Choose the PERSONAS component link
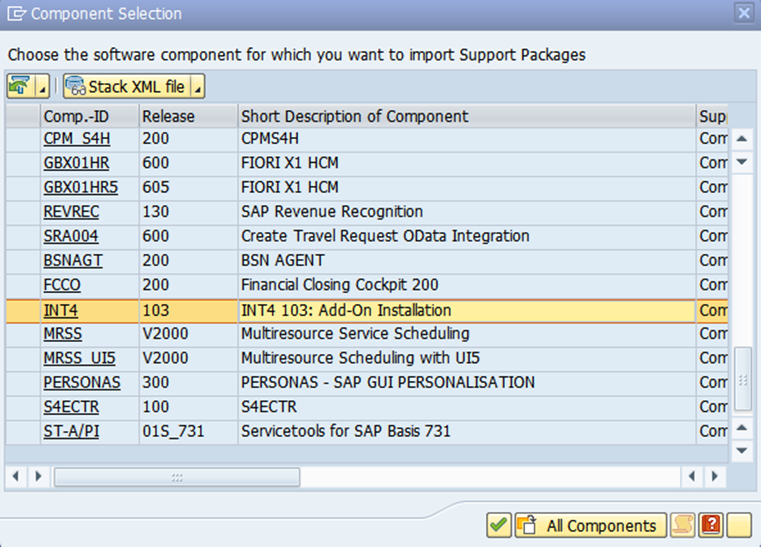The width and height of the screenshot is (761, 547). click(x=82, y=382)
